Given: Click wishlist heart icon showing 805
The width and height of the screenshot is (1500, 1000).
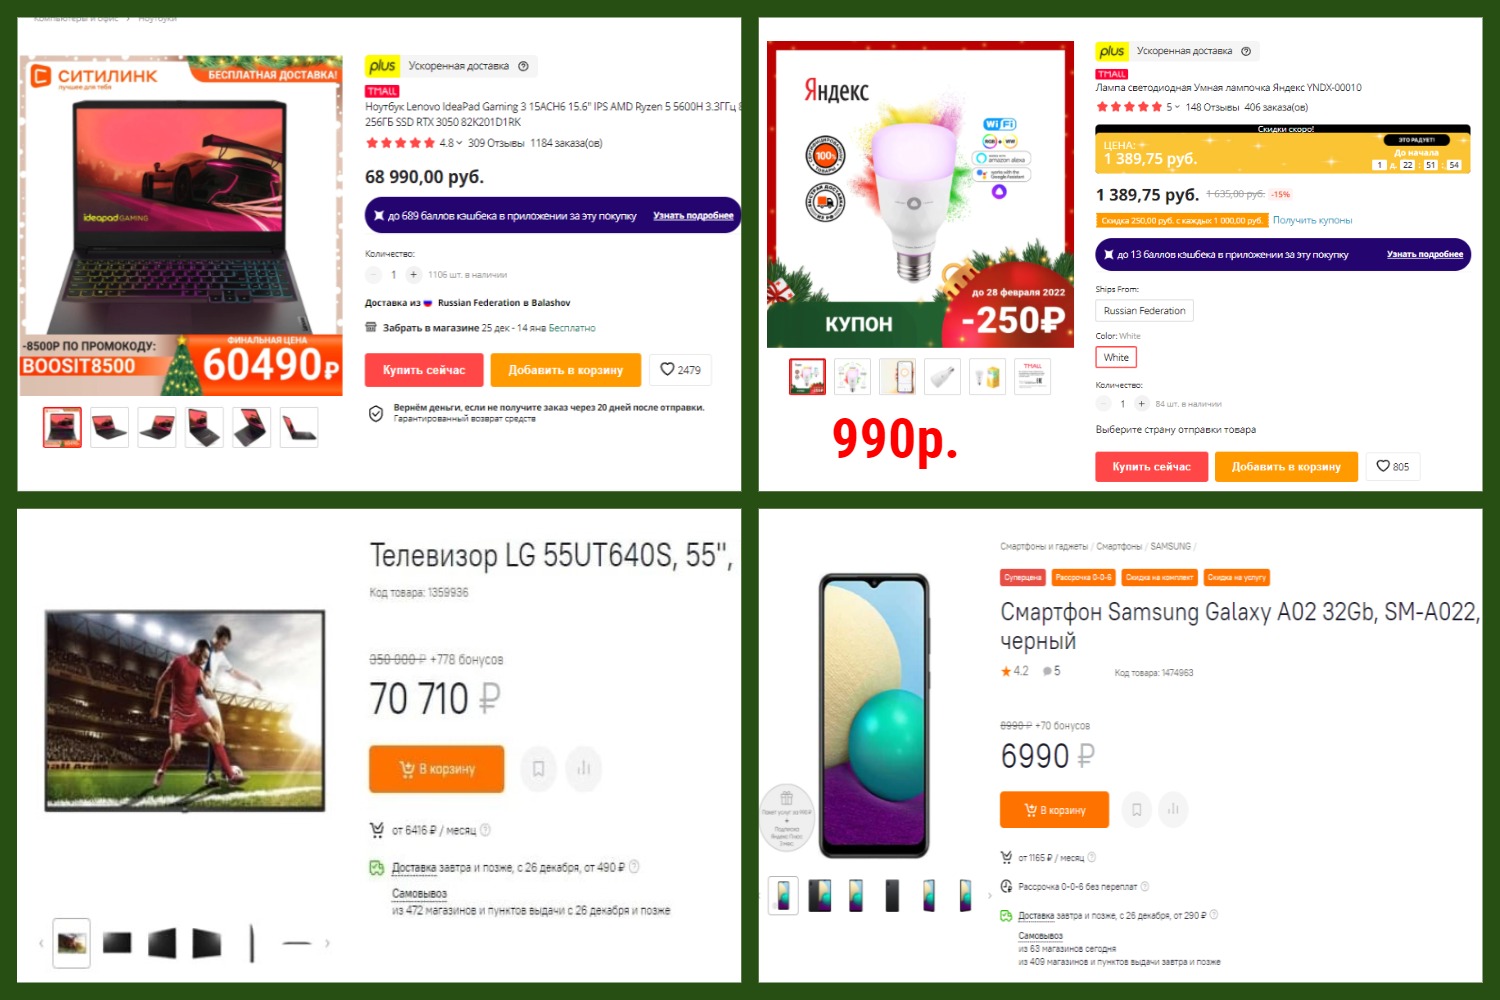Looking at the screenshot, I should pyautogui.click(x=1392, y=466).
